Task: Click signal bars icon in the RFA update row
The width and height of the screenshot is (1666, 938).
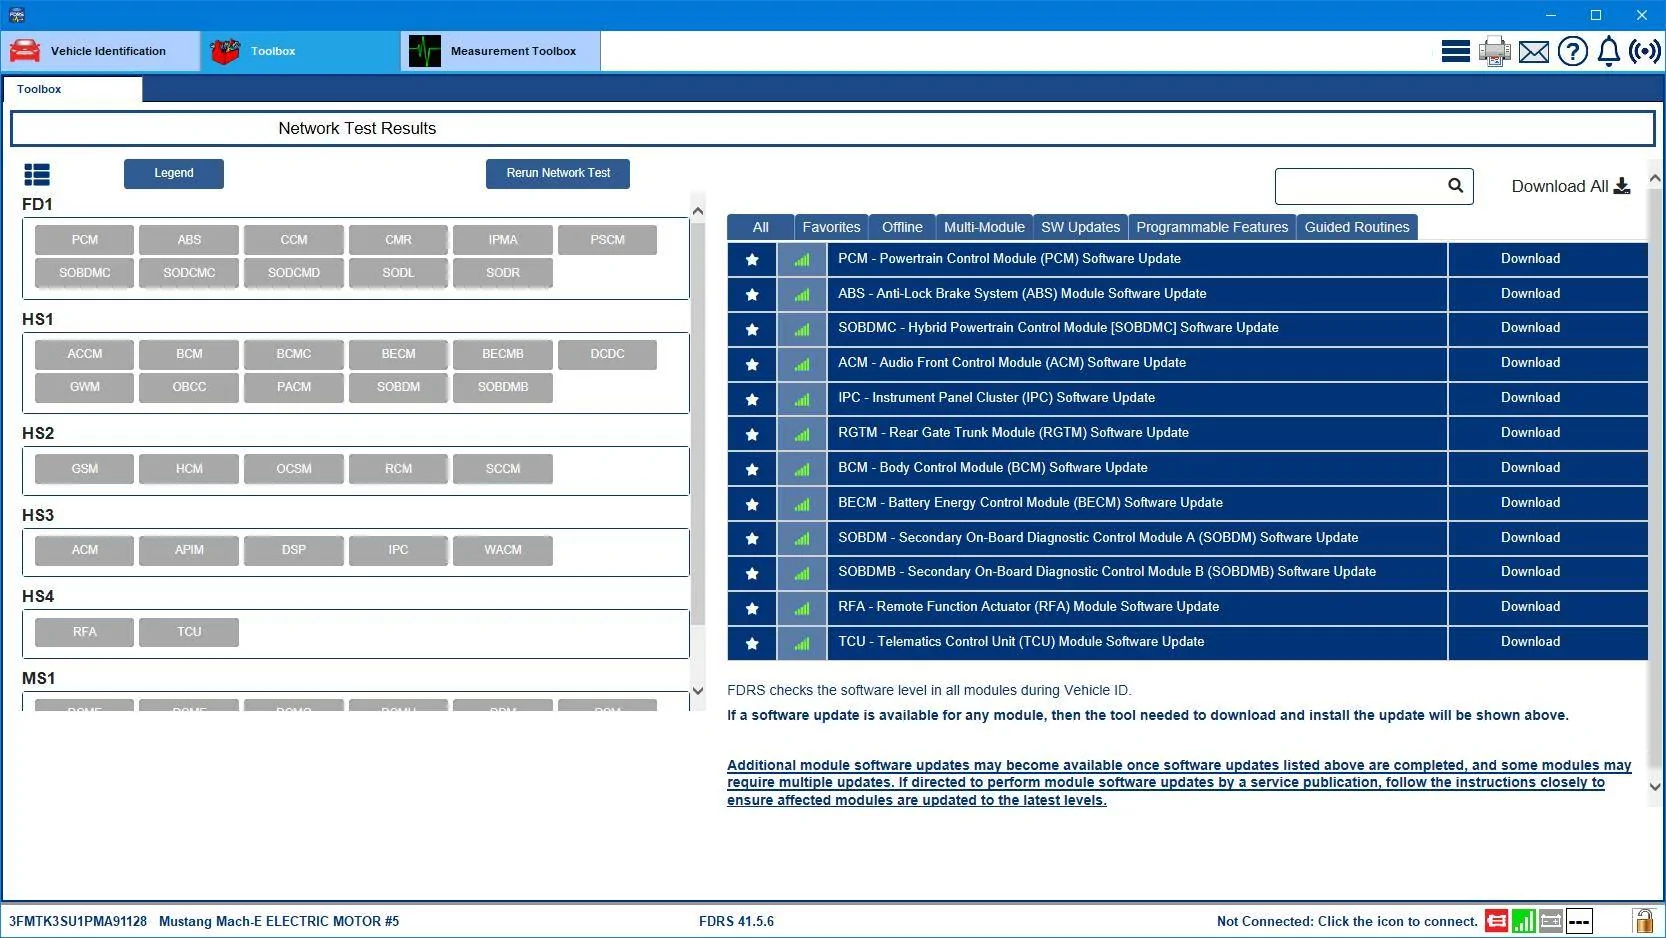Action: pos(802,608)
